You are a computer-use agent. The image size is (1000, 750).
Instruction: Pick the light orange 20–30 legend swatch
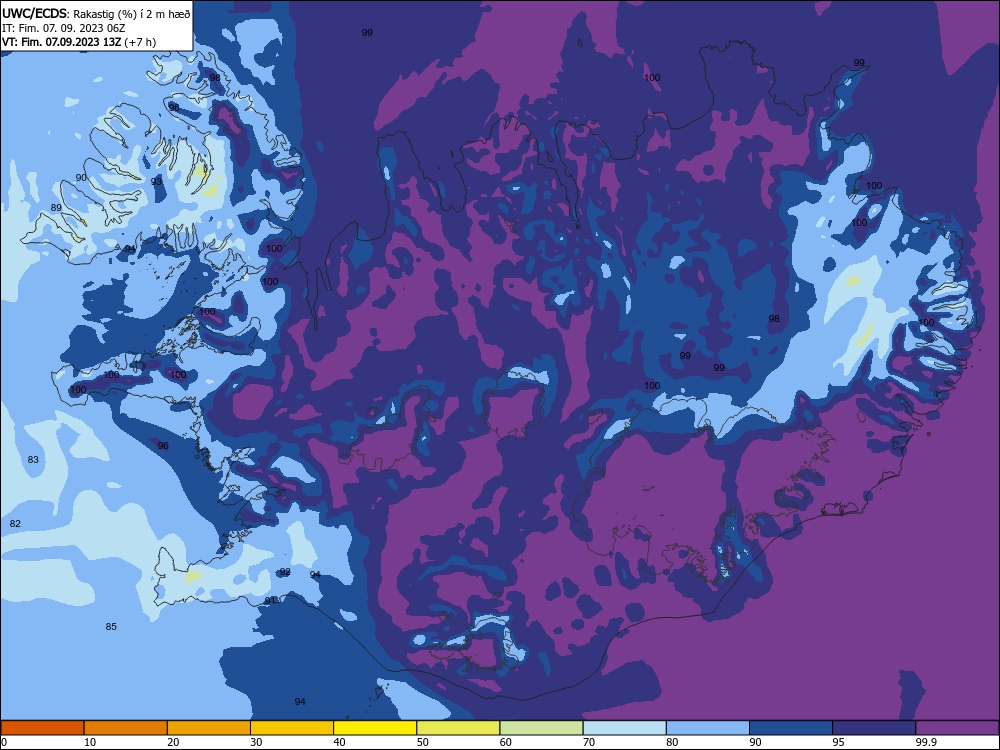coord(209,728)
